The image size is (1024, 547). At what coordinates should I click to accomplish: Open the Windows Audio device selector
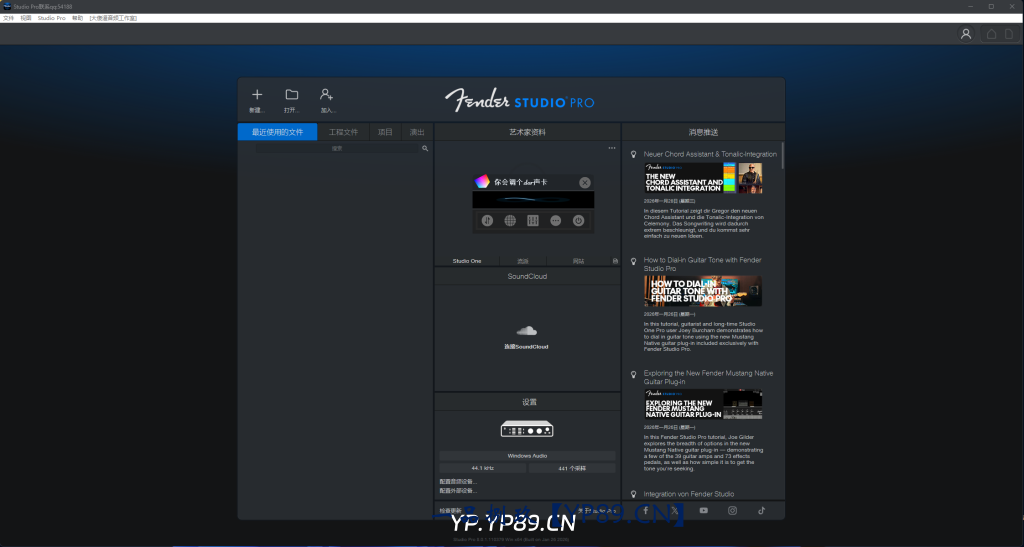(527, 456)
